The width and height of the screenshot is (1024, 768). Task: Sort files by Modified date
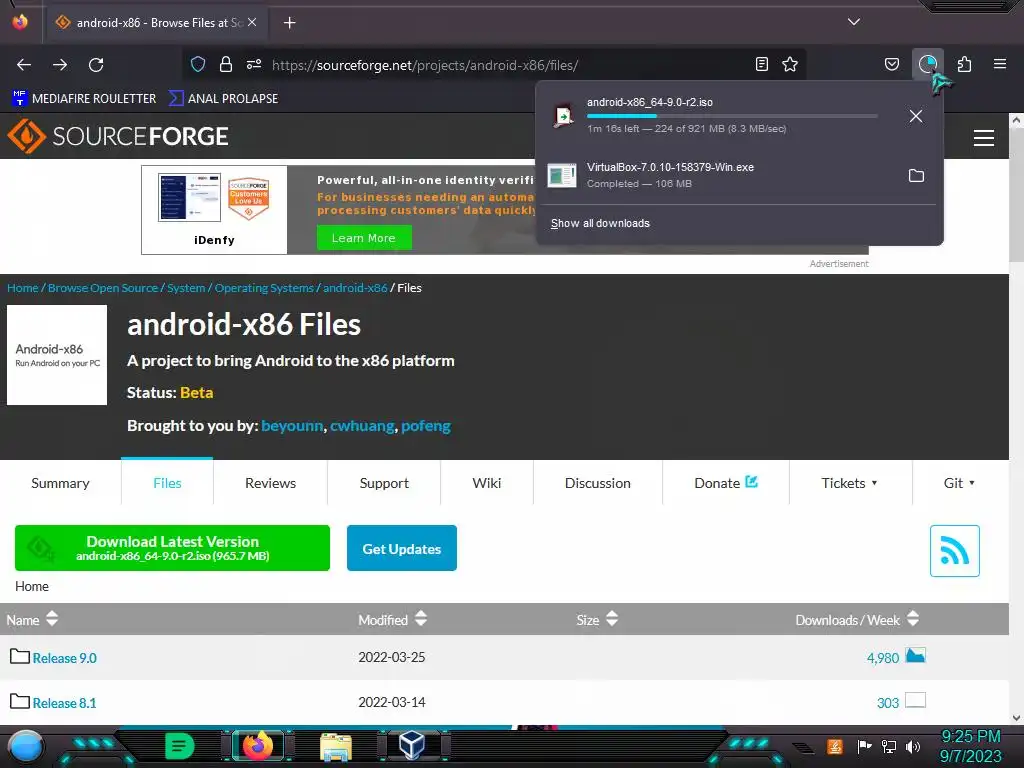pyautogui.click(x=392, y=619)
